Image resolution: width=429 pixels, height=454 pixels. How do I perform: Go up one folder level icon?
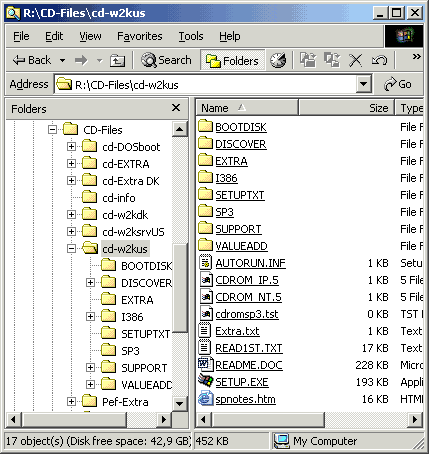coord(117,60)
